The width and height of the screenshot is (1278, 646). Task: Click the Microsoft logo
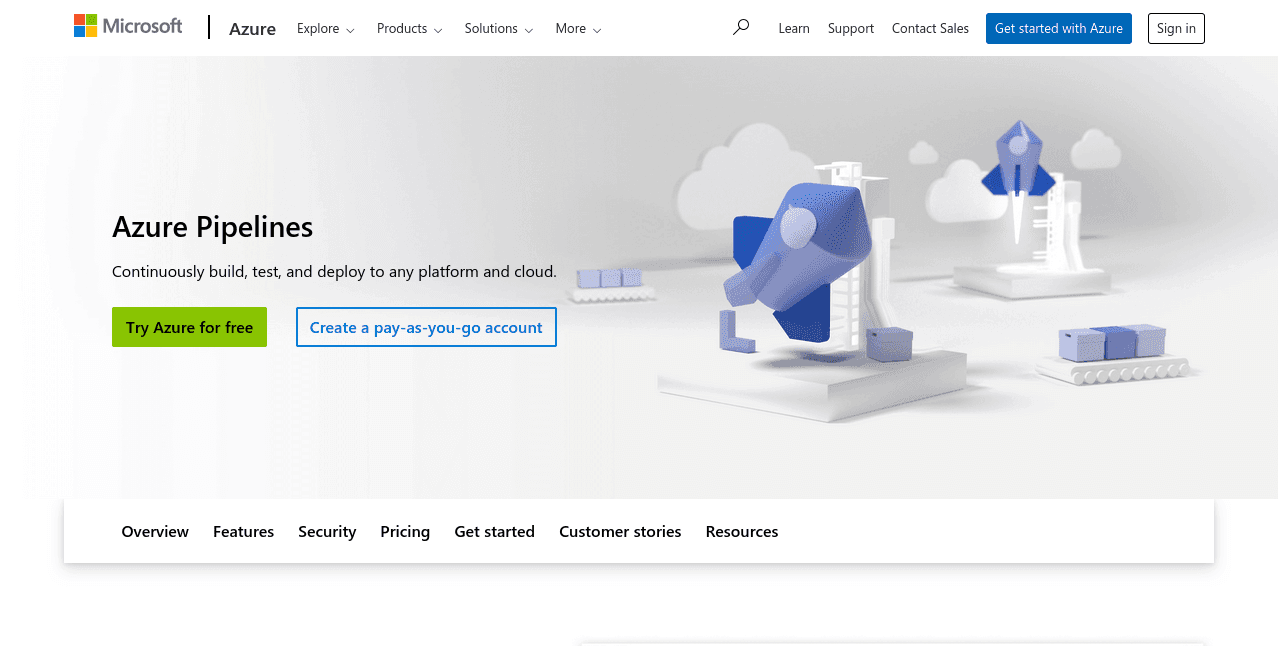(128, 27)
